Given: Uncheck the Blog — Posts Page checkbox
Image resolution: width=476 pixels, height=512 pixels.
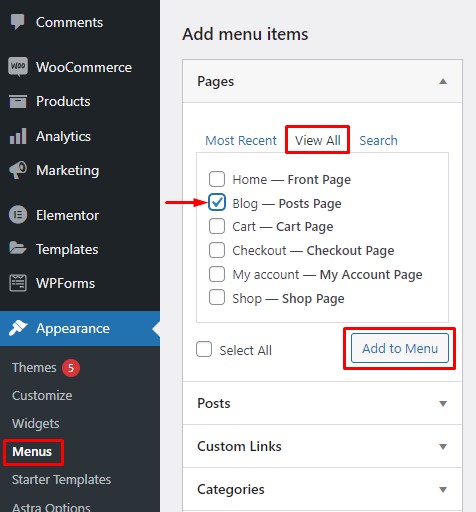Looking at the screenshot, I should coord(217,203).
